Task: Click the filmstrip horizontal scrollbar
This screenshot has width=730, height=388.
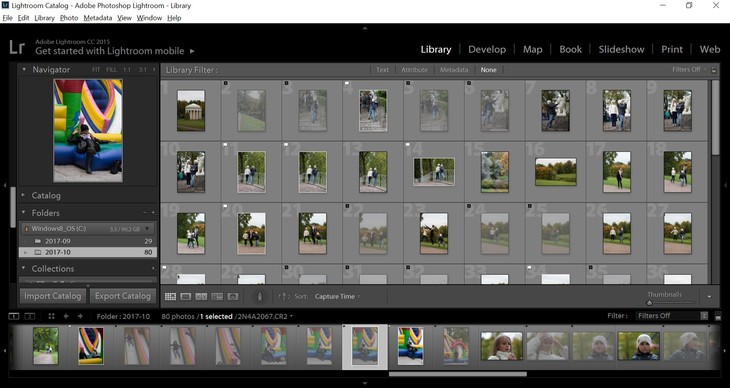Action: coord(458,374)
